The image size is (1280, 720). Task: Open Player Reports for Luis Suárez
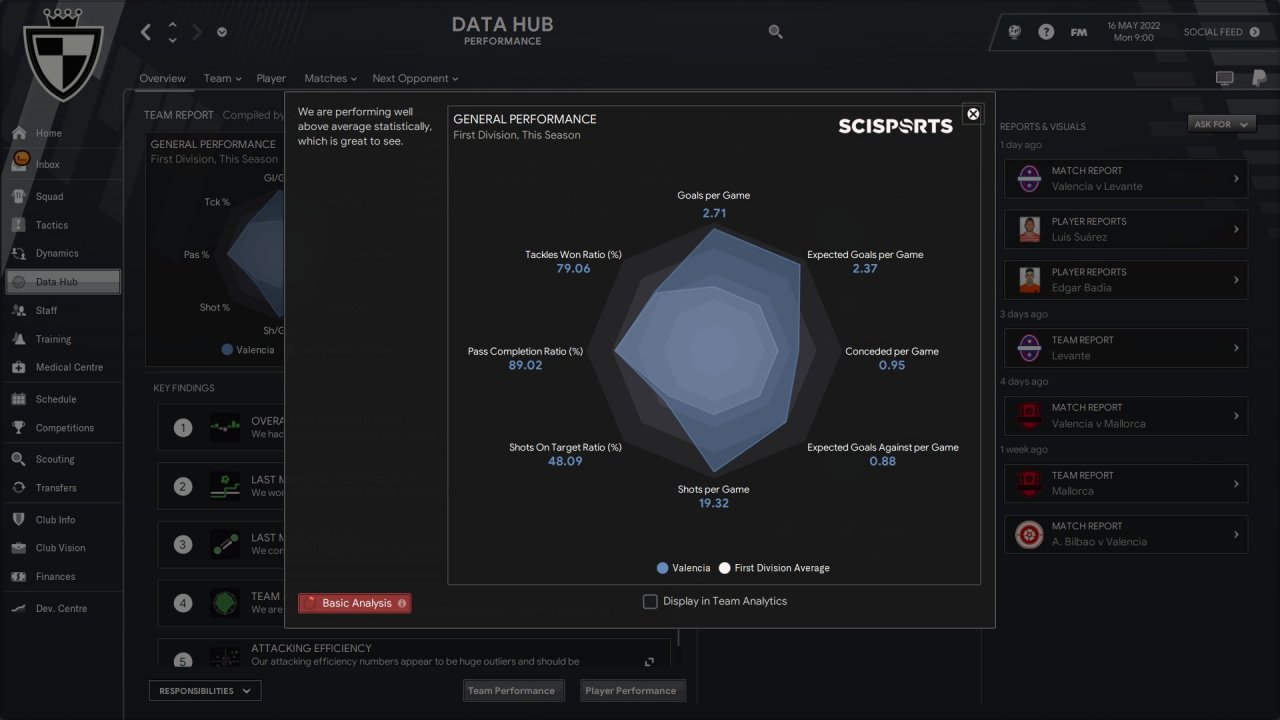[x=1126, y=229]
